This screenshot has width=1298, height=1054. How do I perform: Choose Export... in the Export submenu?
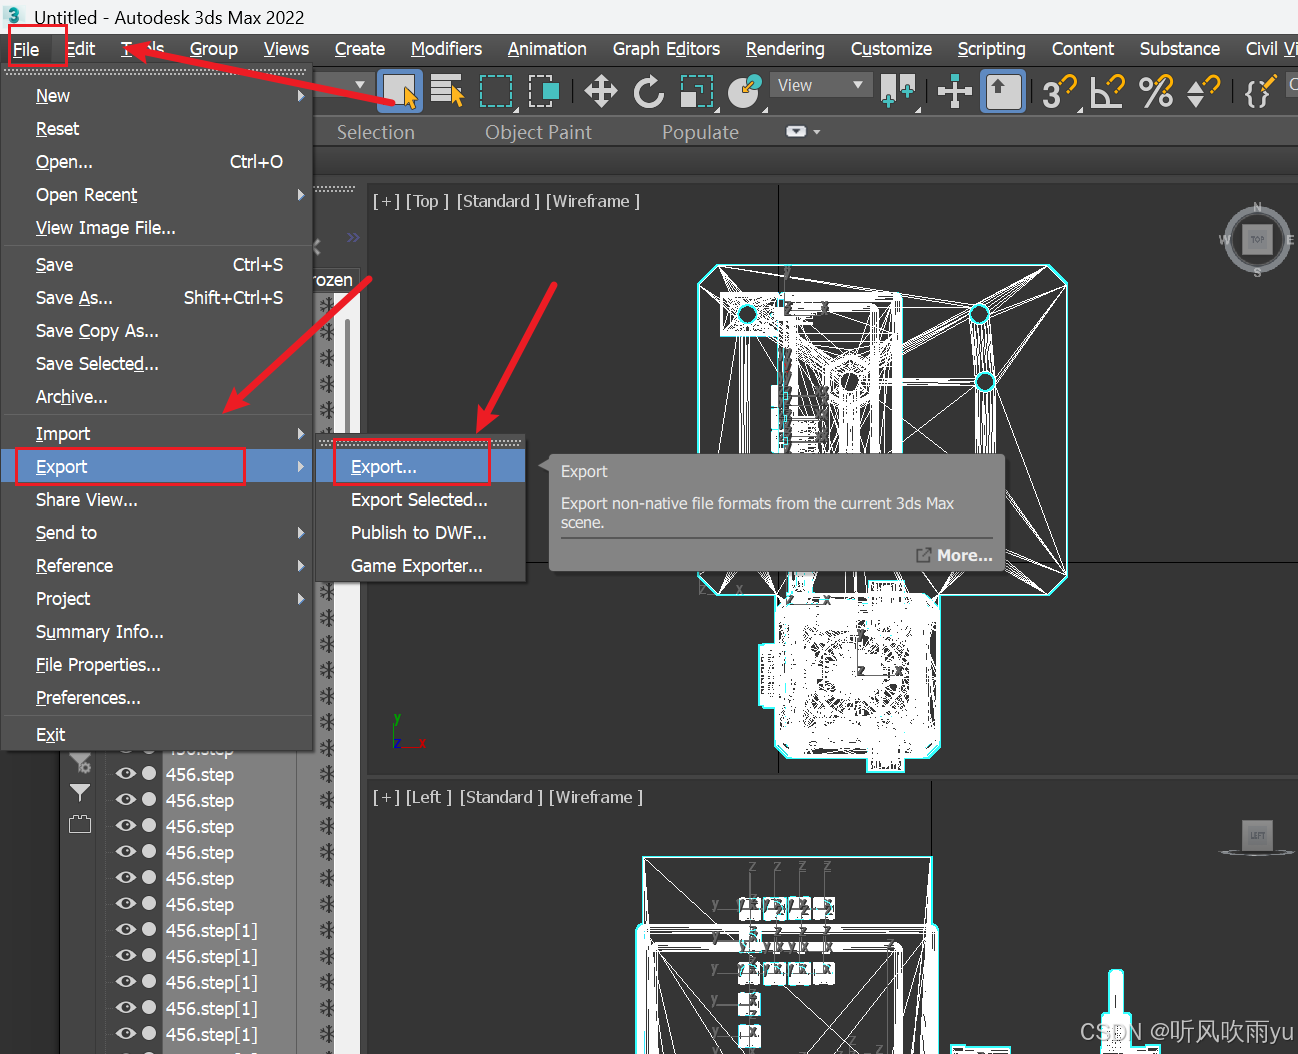tap(420, 467)
